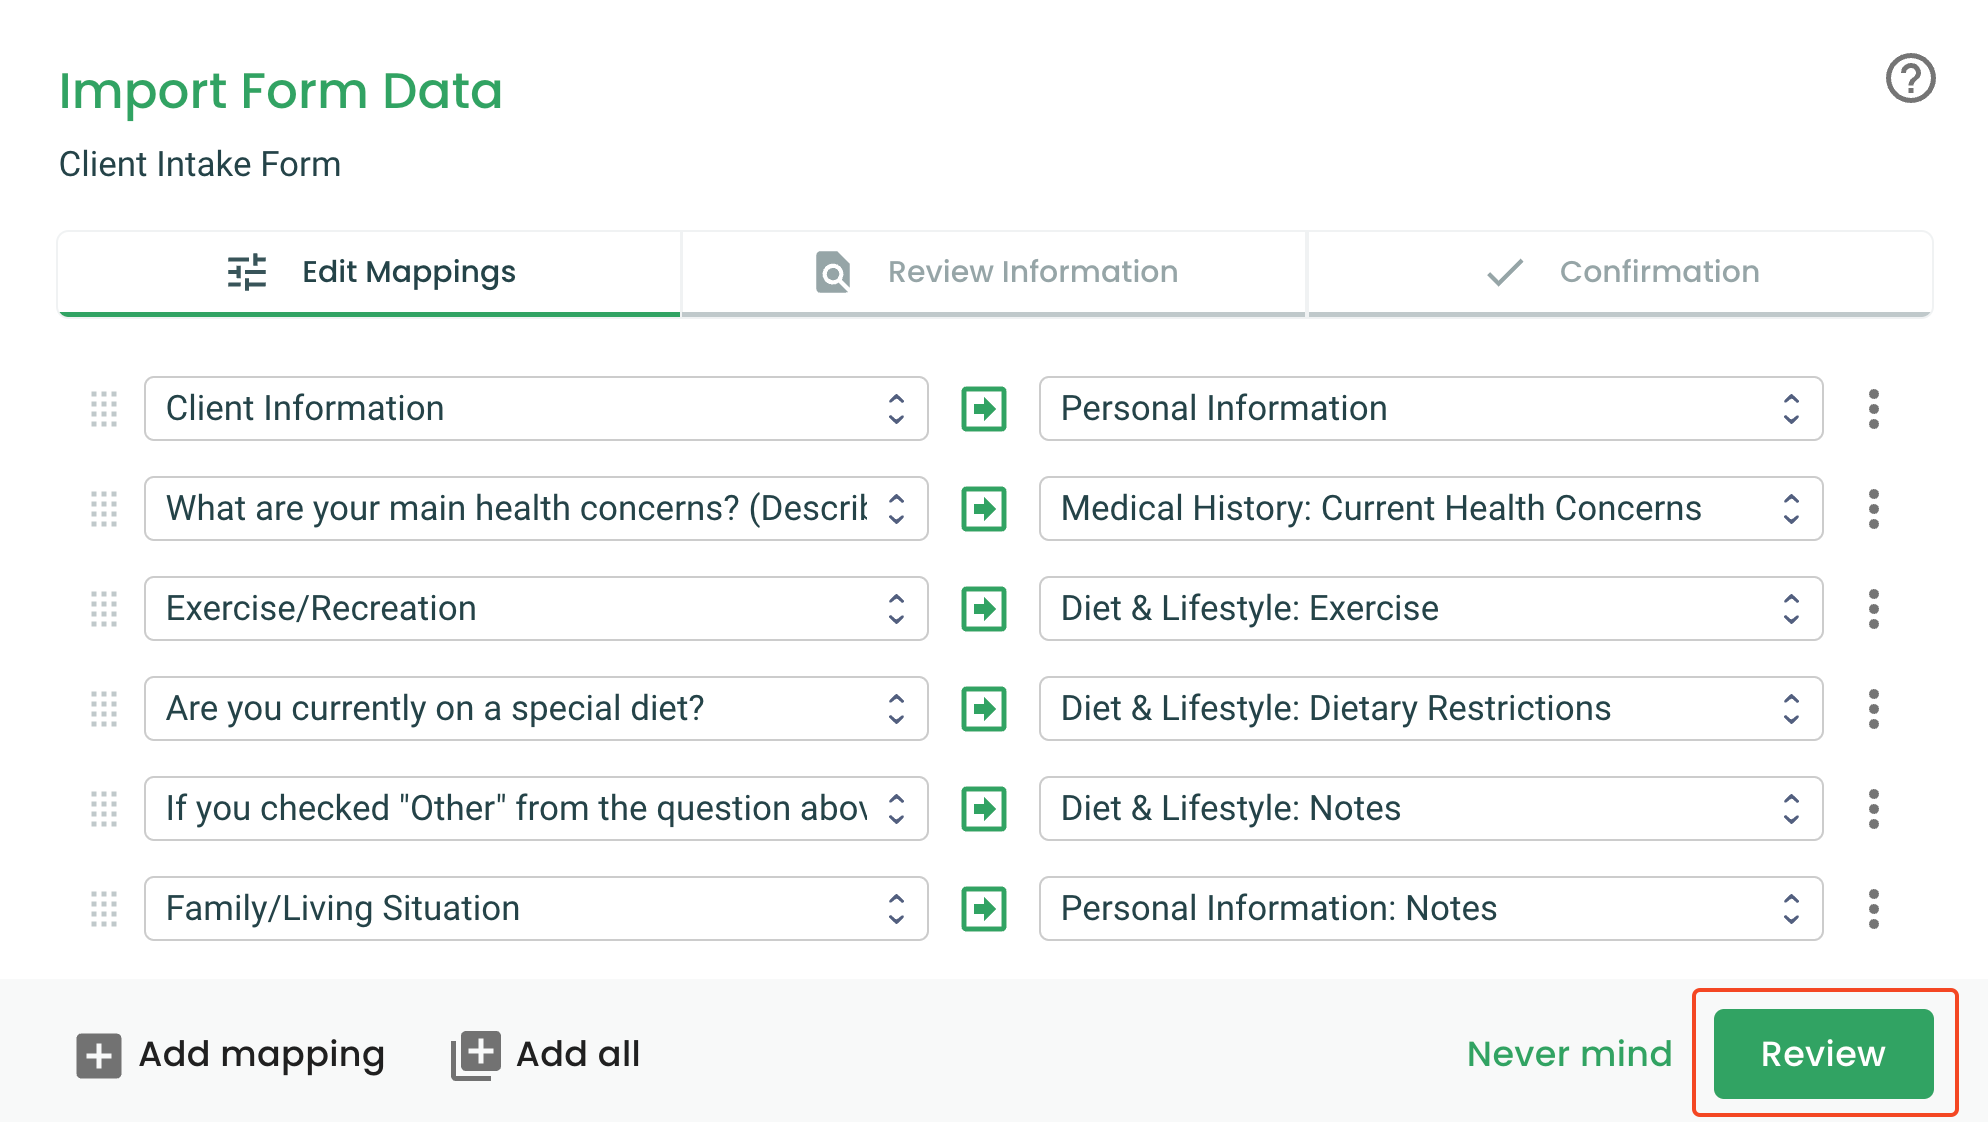Open three-dot menu for Diet & Lifestyle: Notes row
This screenshot has width=1988, height=1122.
coord(1873,809)
